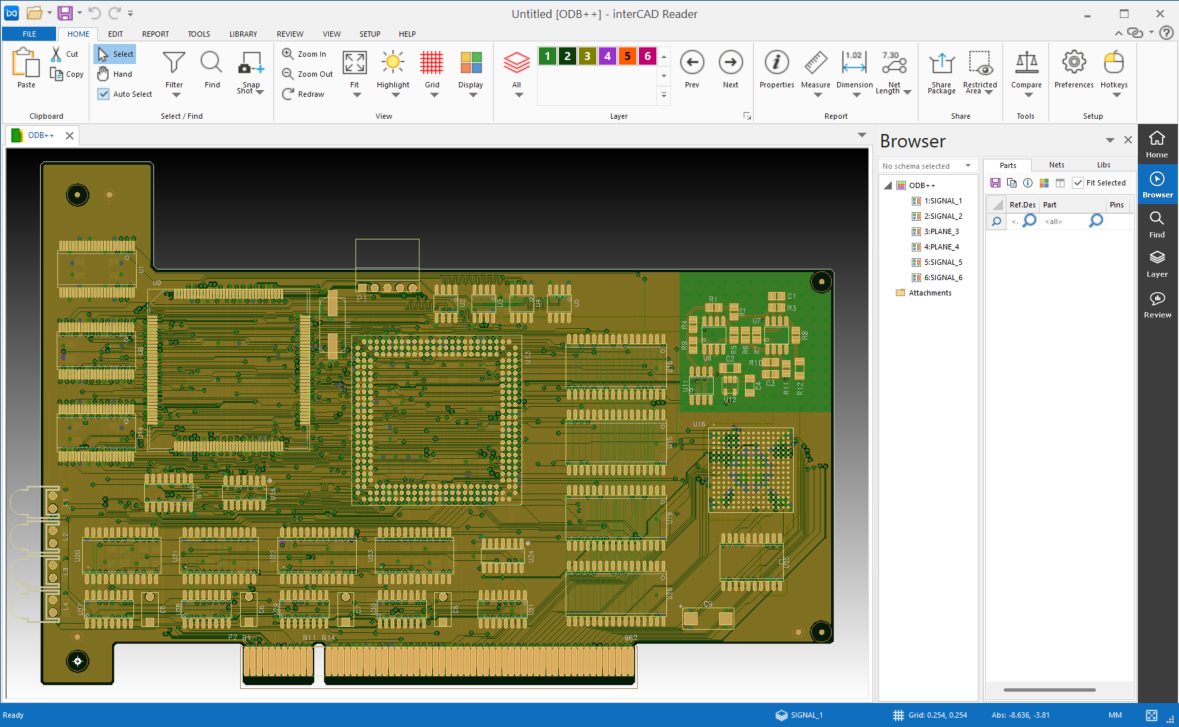Uncheck the Fit Selected checkbox
Screen dimensions: 1179x727
(1078, 183)
